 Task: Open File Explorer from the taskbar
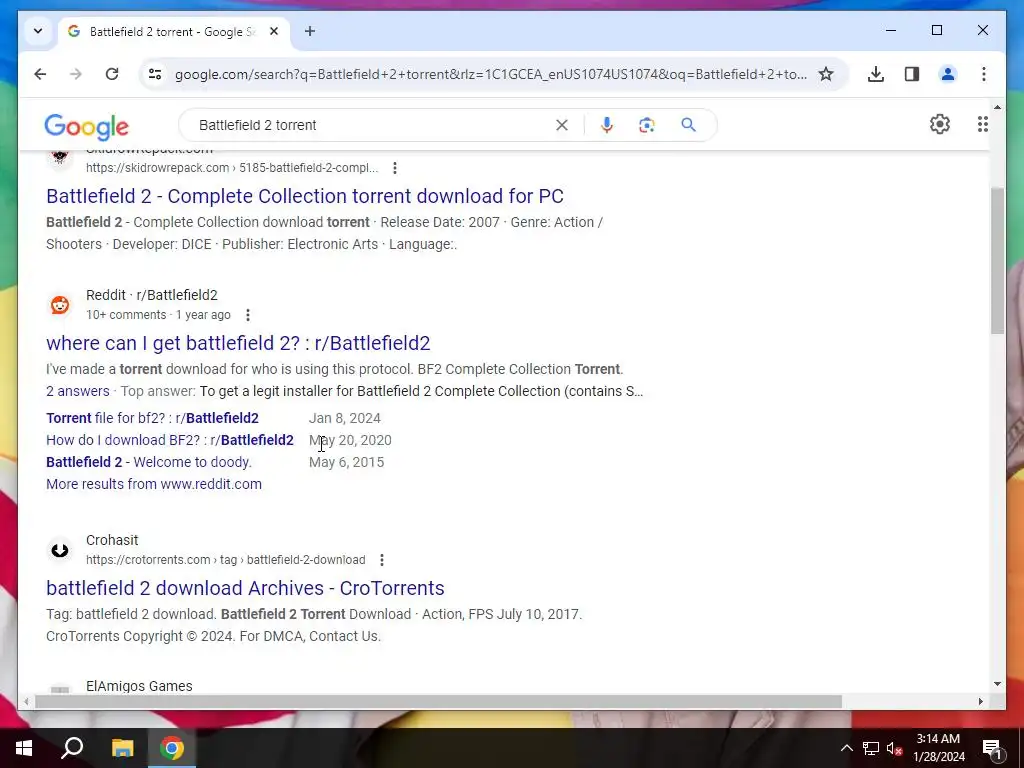122,748
